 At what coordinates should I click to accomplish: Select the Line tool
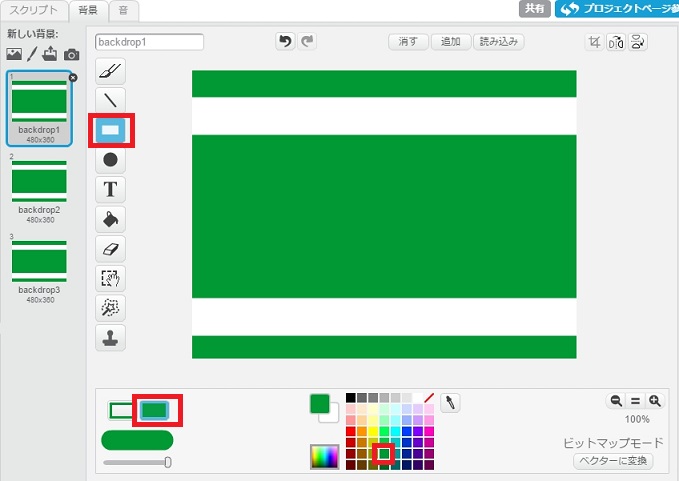click(110, 100)
